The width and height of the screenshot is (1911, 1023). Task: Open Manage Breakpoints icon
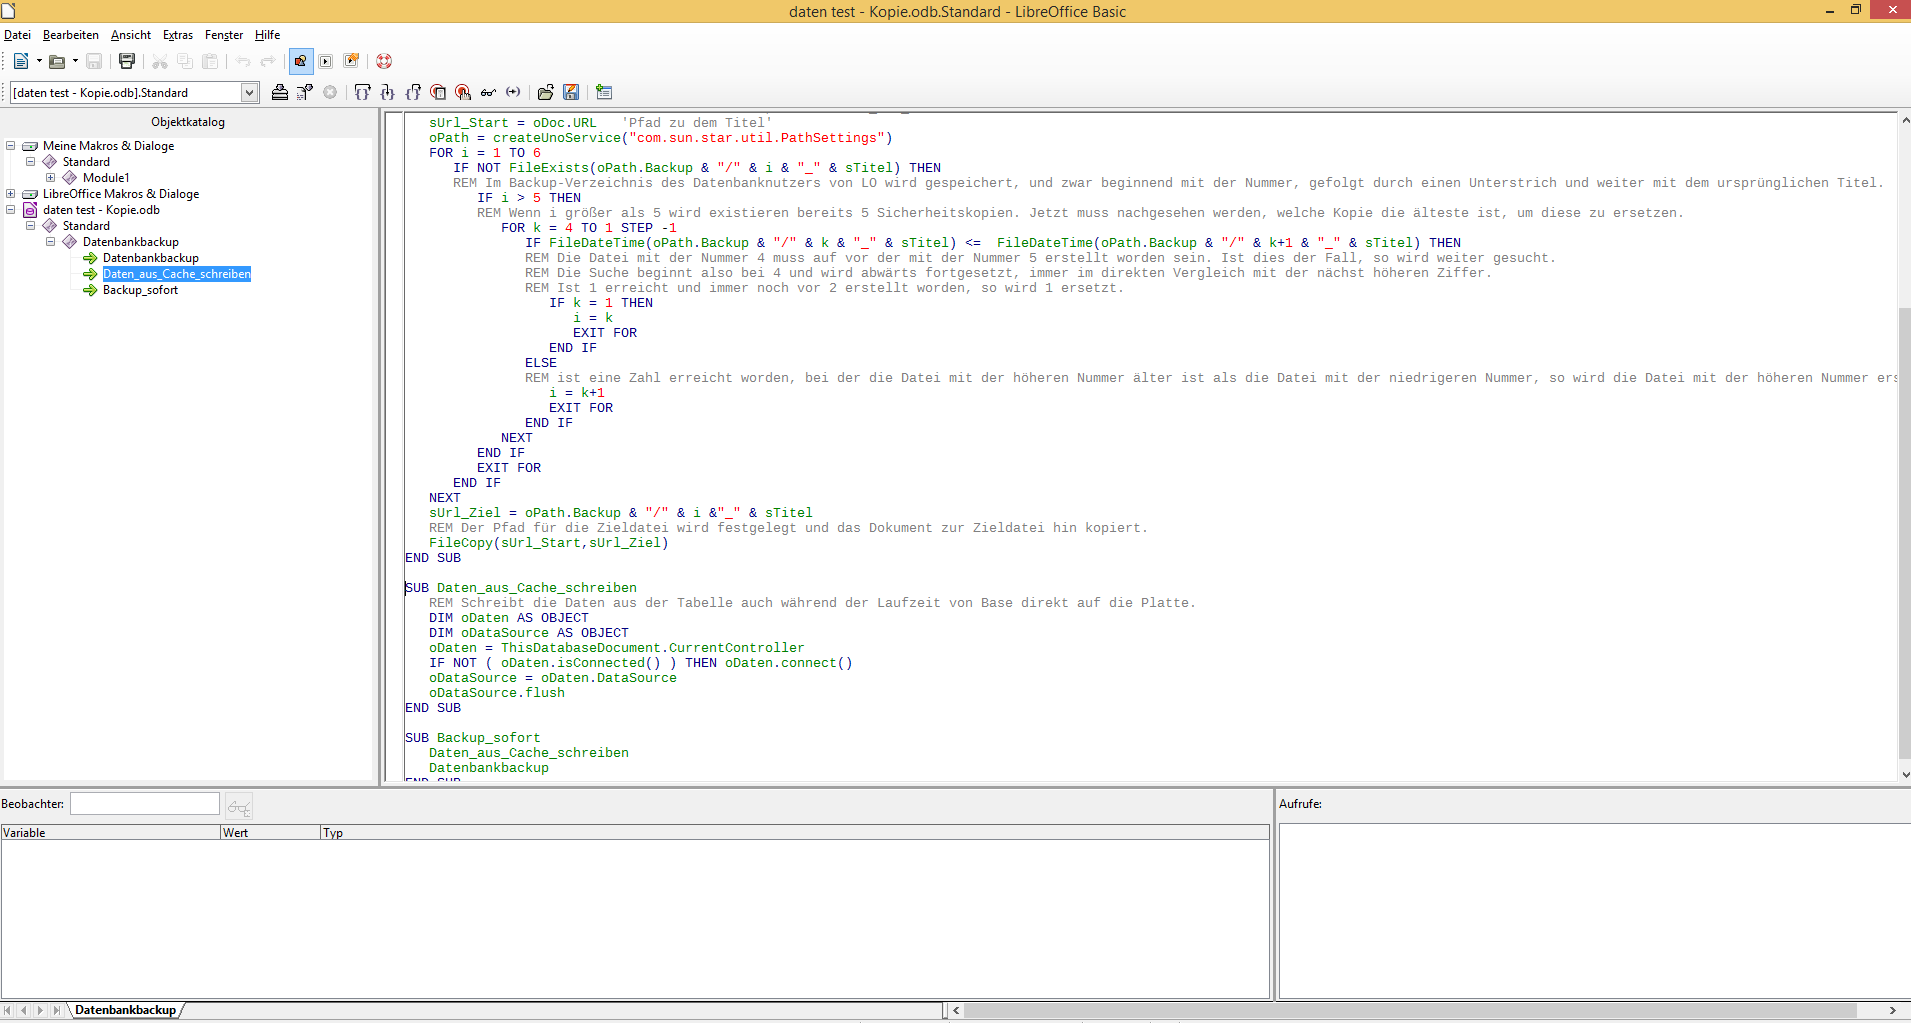[463, 92]
